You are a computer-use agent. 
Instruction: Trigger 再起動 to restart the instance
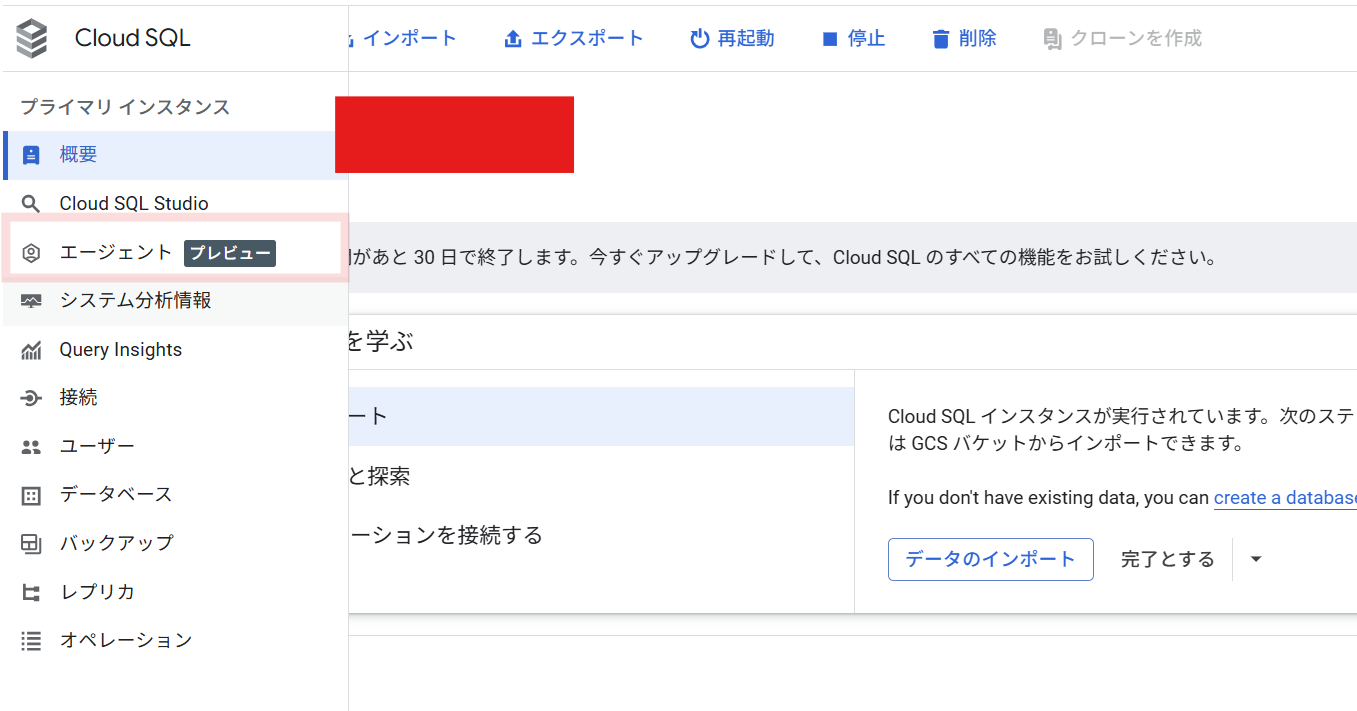coord(732,37)
